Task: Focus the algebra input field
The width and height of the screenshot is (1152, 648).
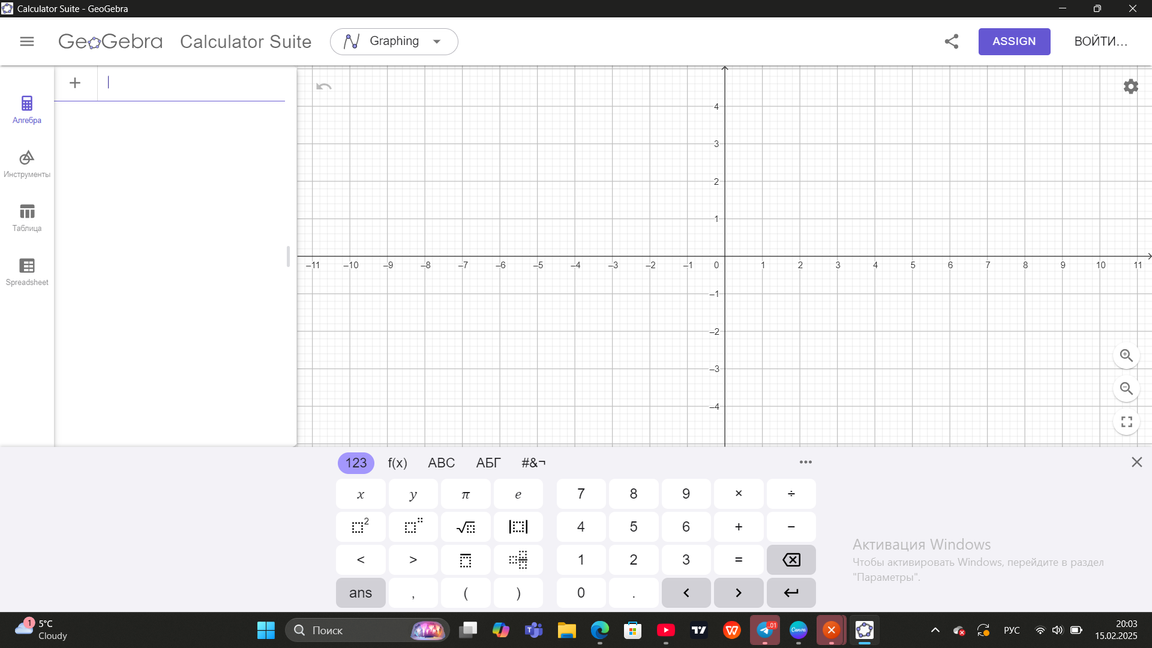Action: [x=190, y=83]
